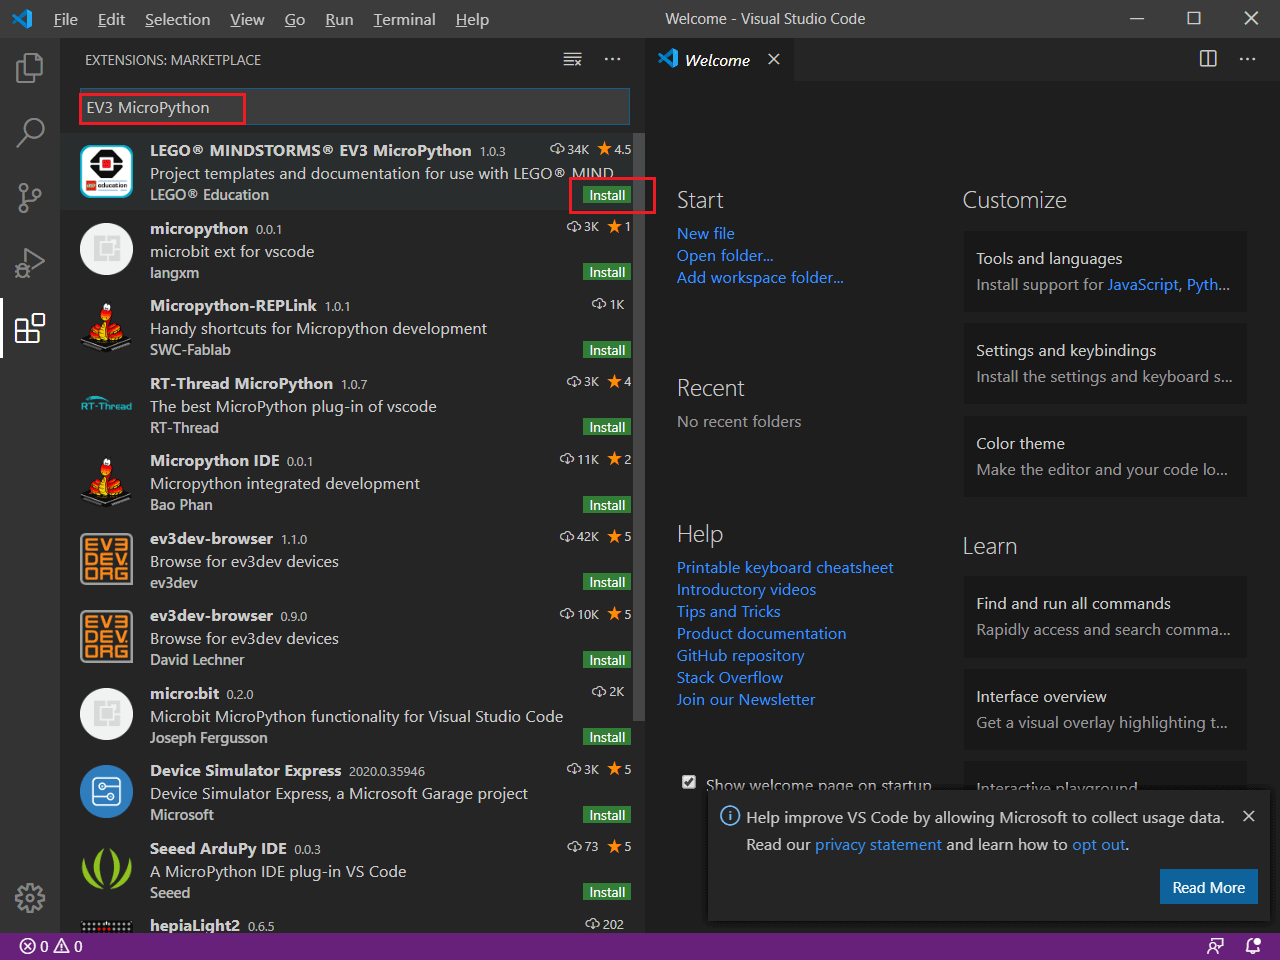The image size is (1280, 960).
Task: Open the GitHub repository link
Action: 740,655
